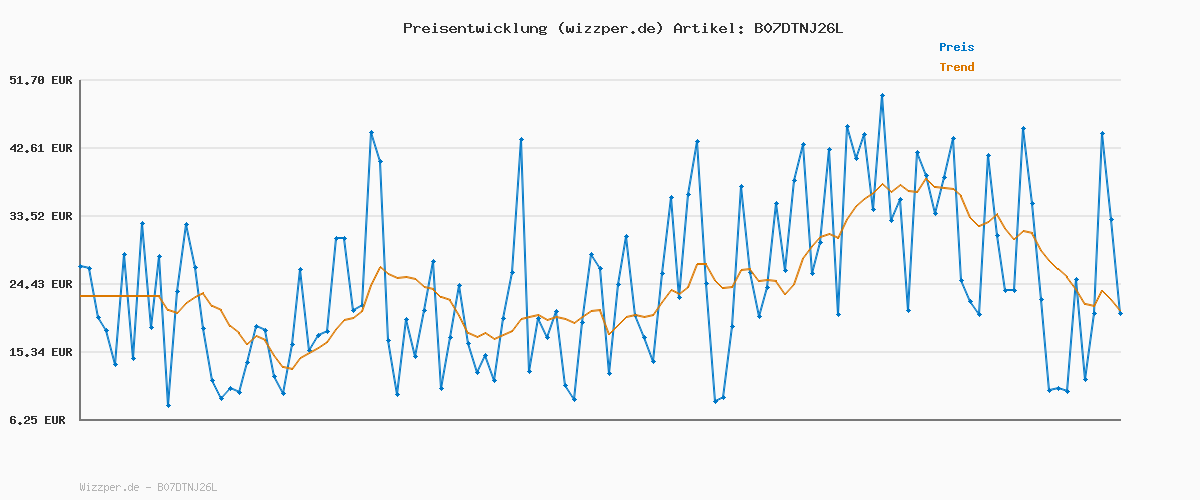Click the 24.43 EUR axis label
The image size is (1200, 500).
tap(41, 284)
